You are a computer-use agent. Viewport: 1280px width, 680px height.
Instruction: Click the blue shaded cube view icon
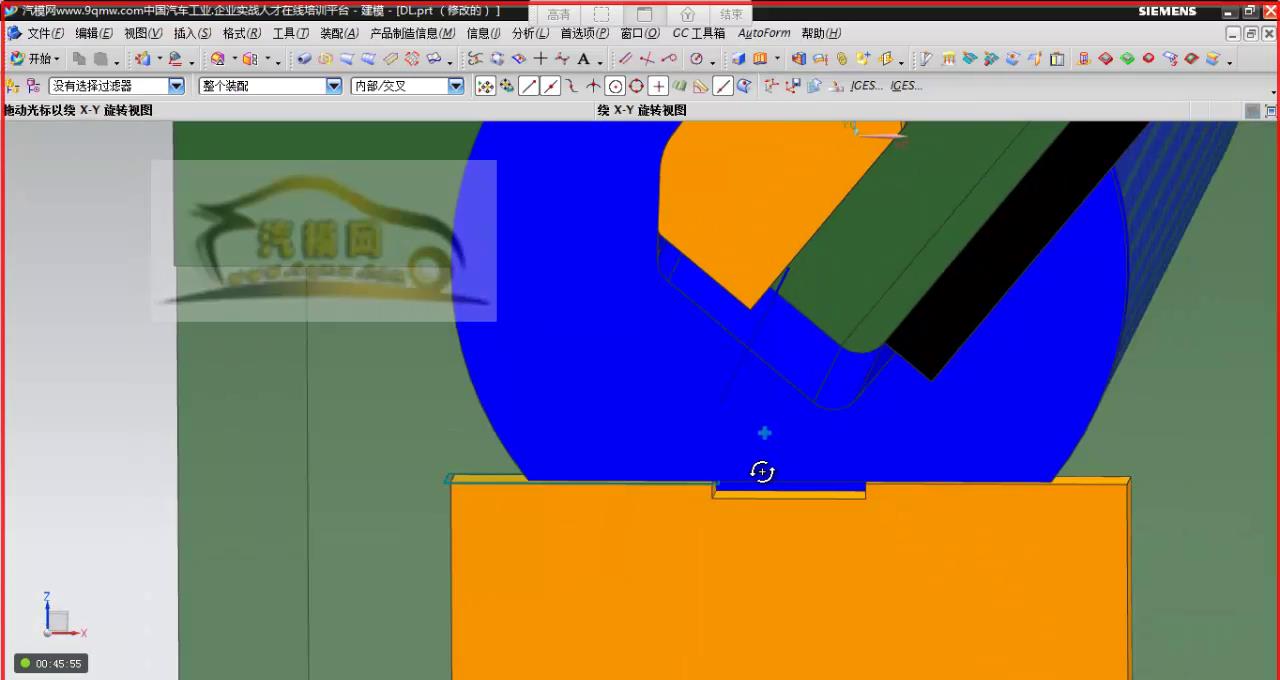(738, 59)
